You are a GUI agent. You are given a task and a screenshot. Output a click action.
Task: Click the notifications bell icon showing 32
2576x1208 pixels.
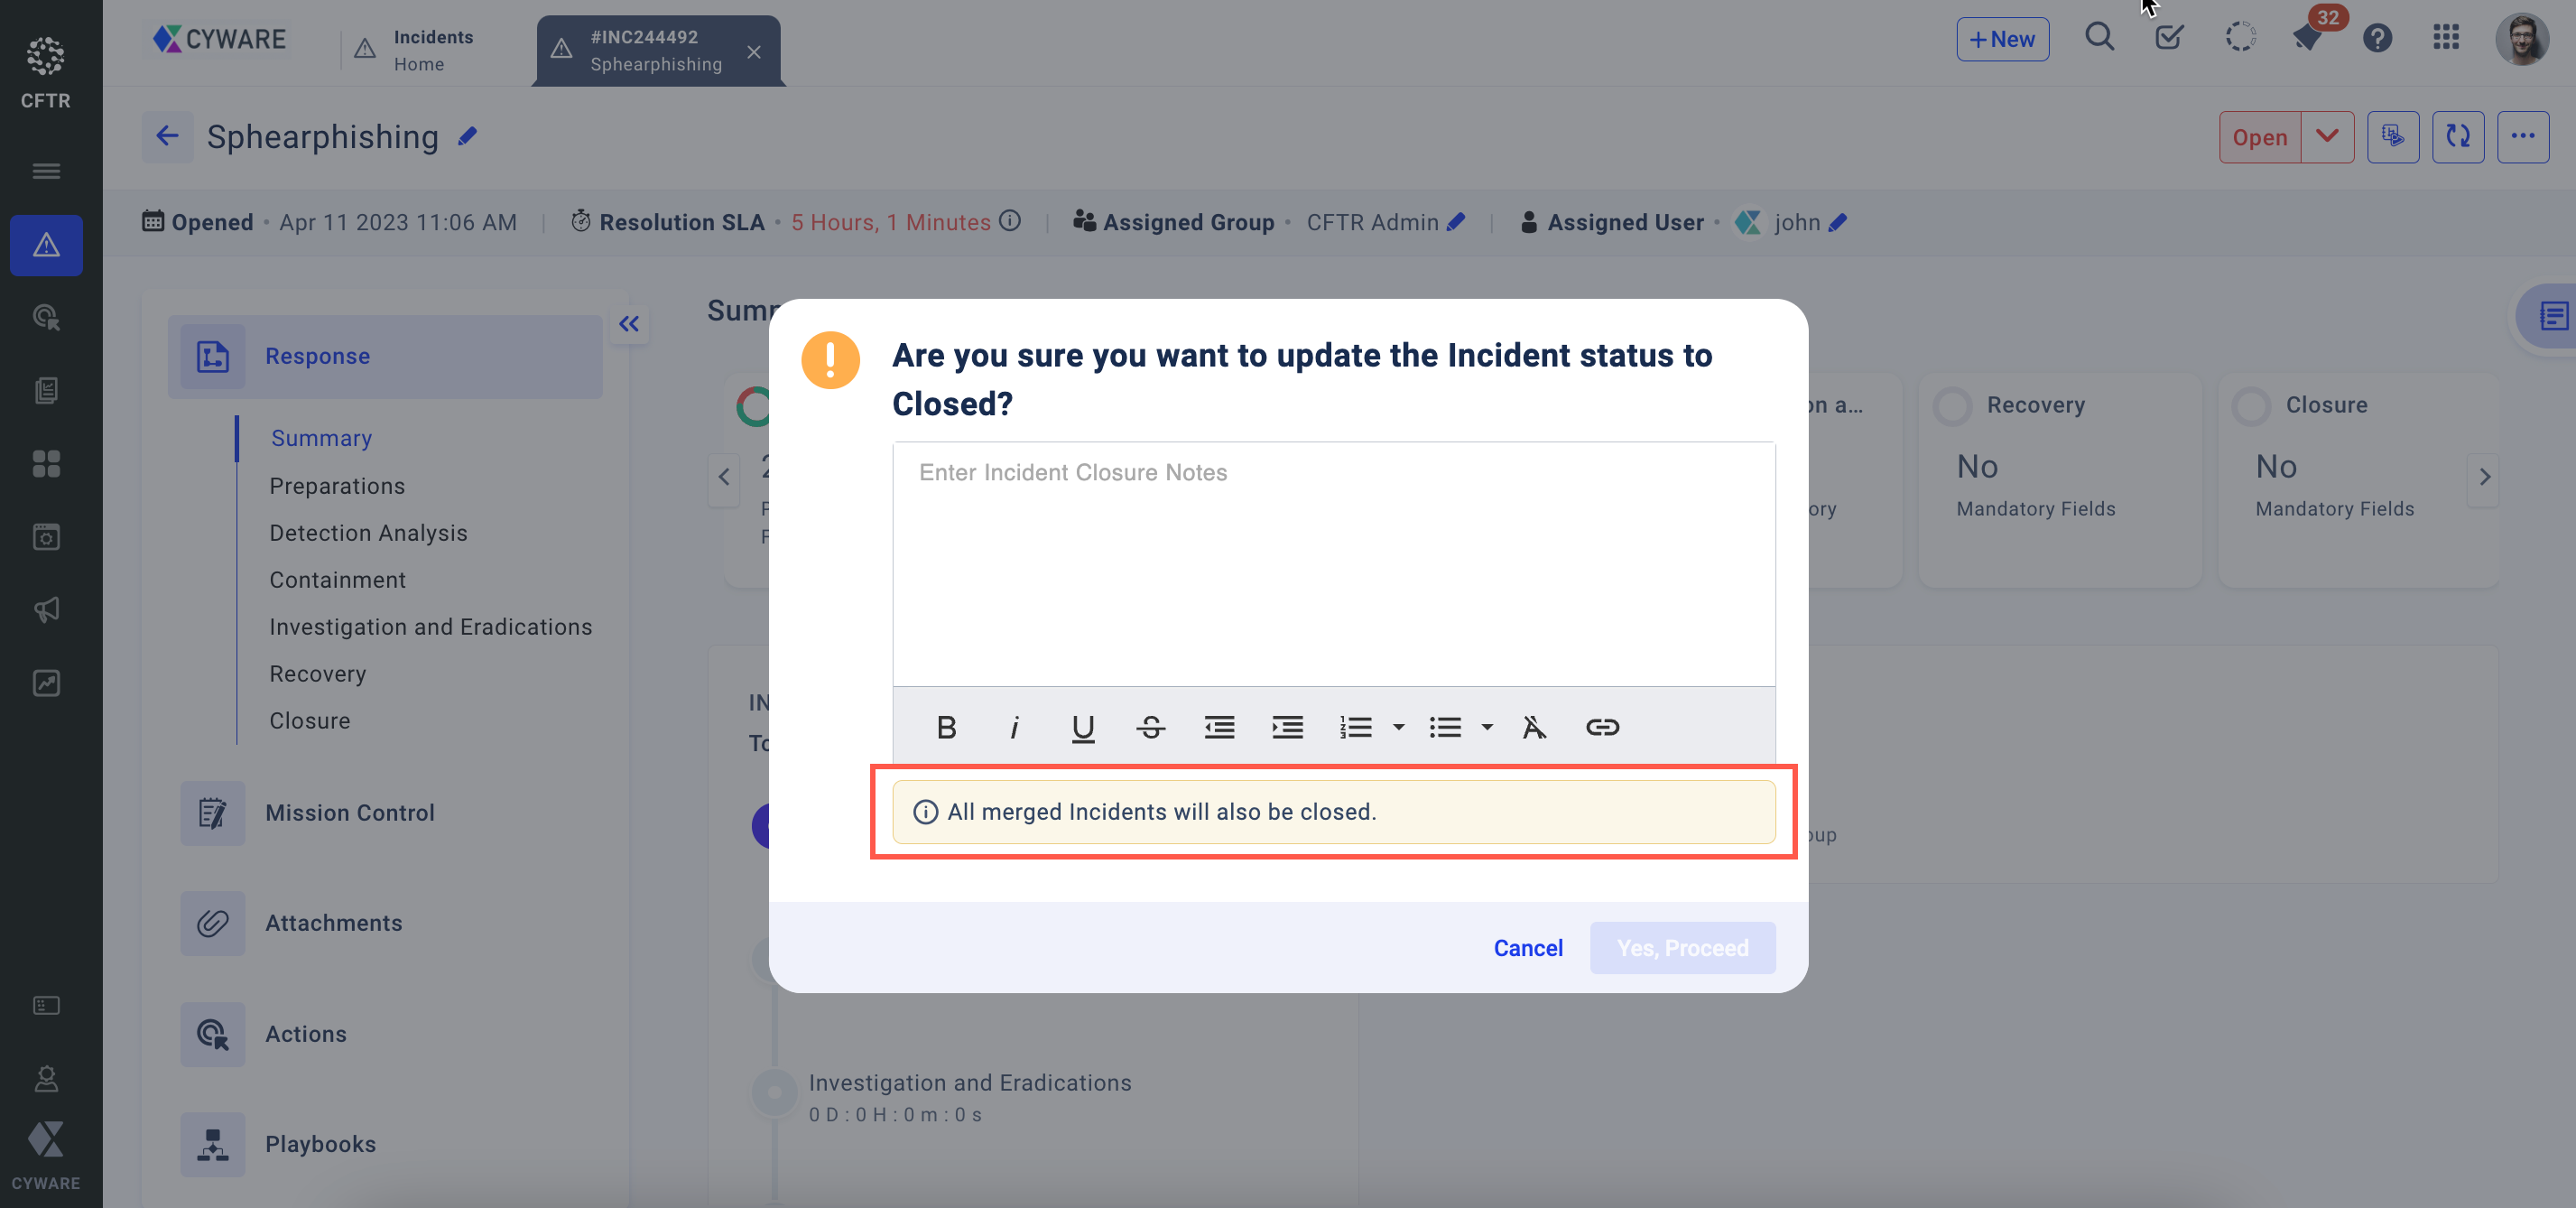click(2310, 36)
